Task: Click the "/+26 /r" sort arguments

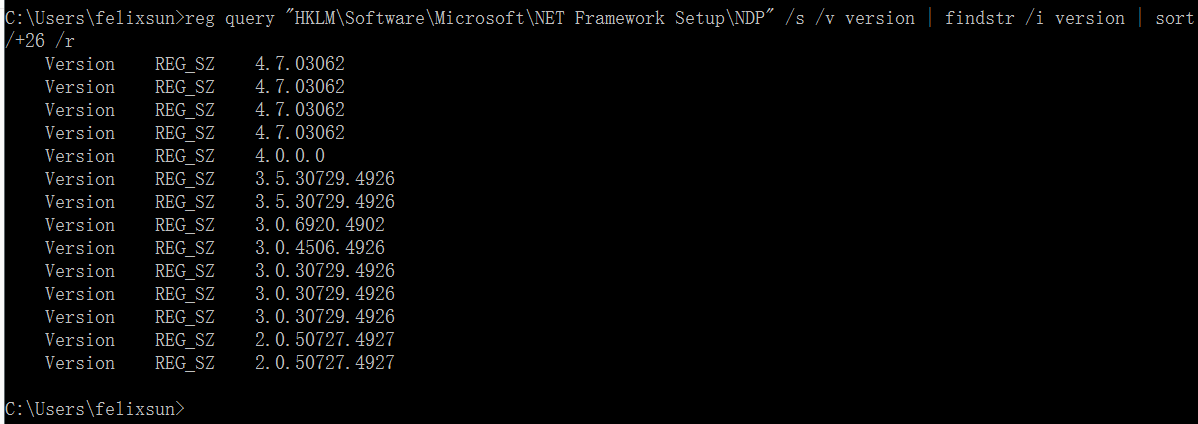Action: (39, 41)
